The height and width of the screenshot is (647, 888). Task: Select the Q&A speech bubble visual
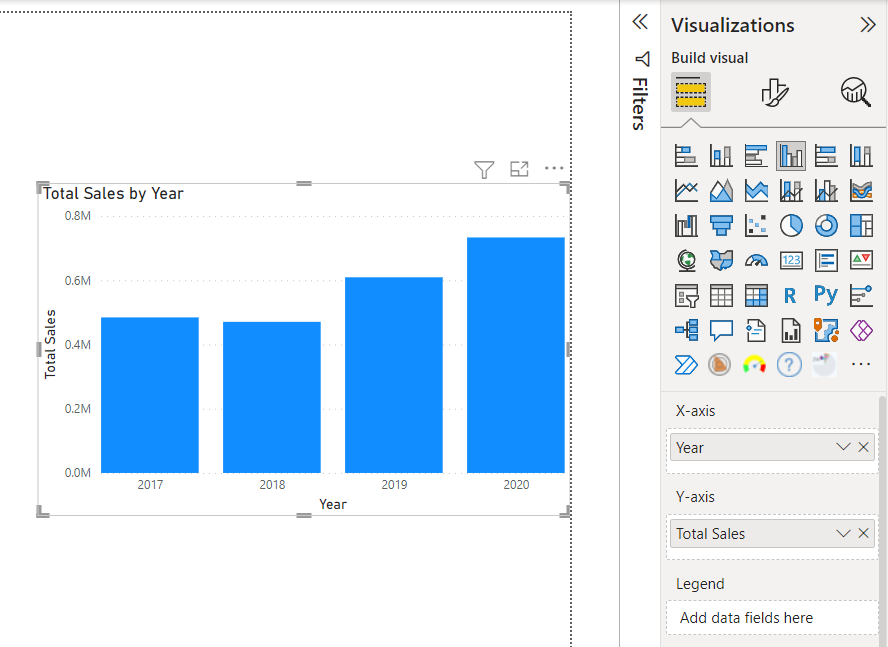tap(721, 330)
